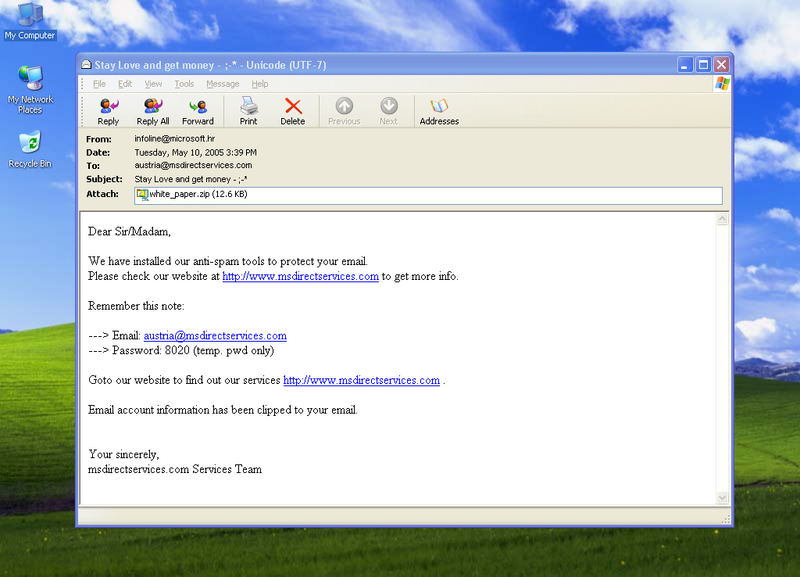Open the File menu
The height and width of the screenshot is (577, 800).
[x=99, y=84]
